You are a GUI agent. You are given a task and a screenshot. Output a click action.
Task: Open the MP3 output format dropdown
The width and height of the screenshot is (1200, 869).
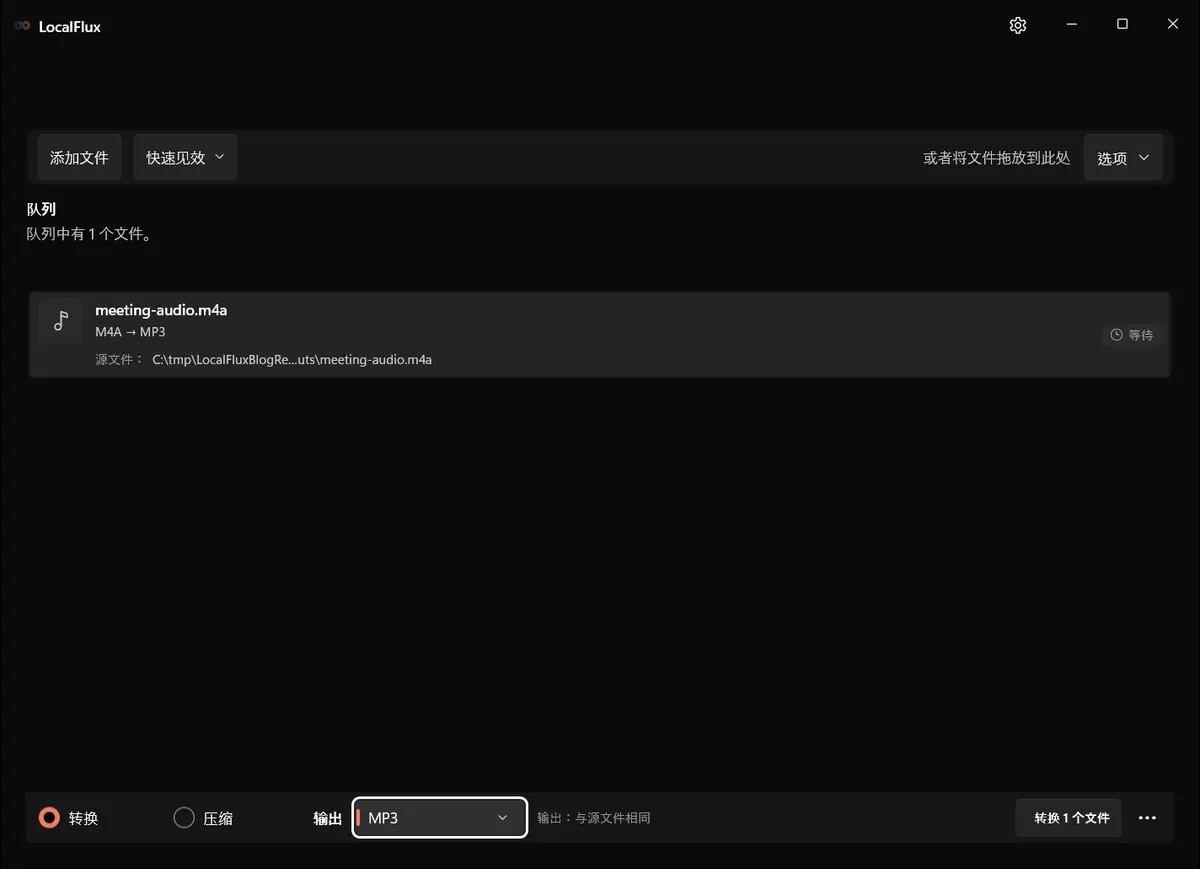440,818
